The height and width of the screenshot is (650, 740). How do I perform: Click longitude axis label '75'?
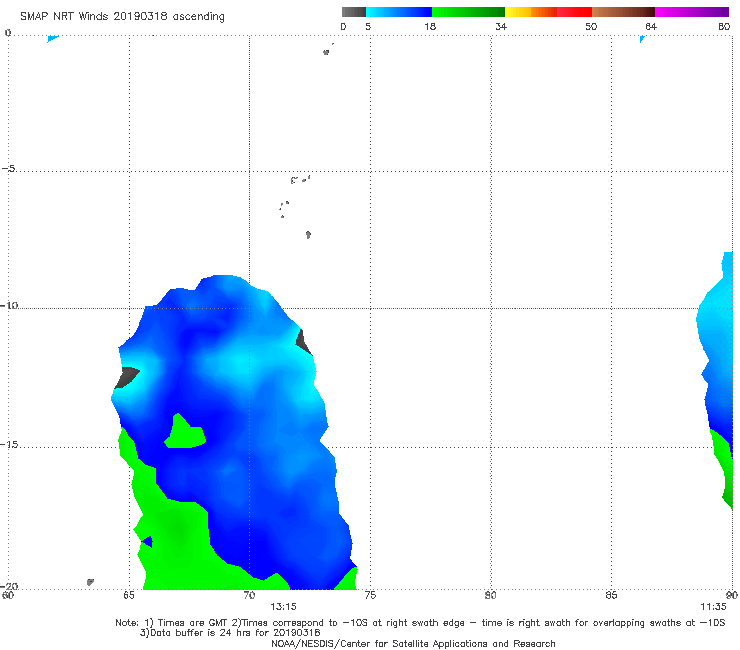(370, 595)
